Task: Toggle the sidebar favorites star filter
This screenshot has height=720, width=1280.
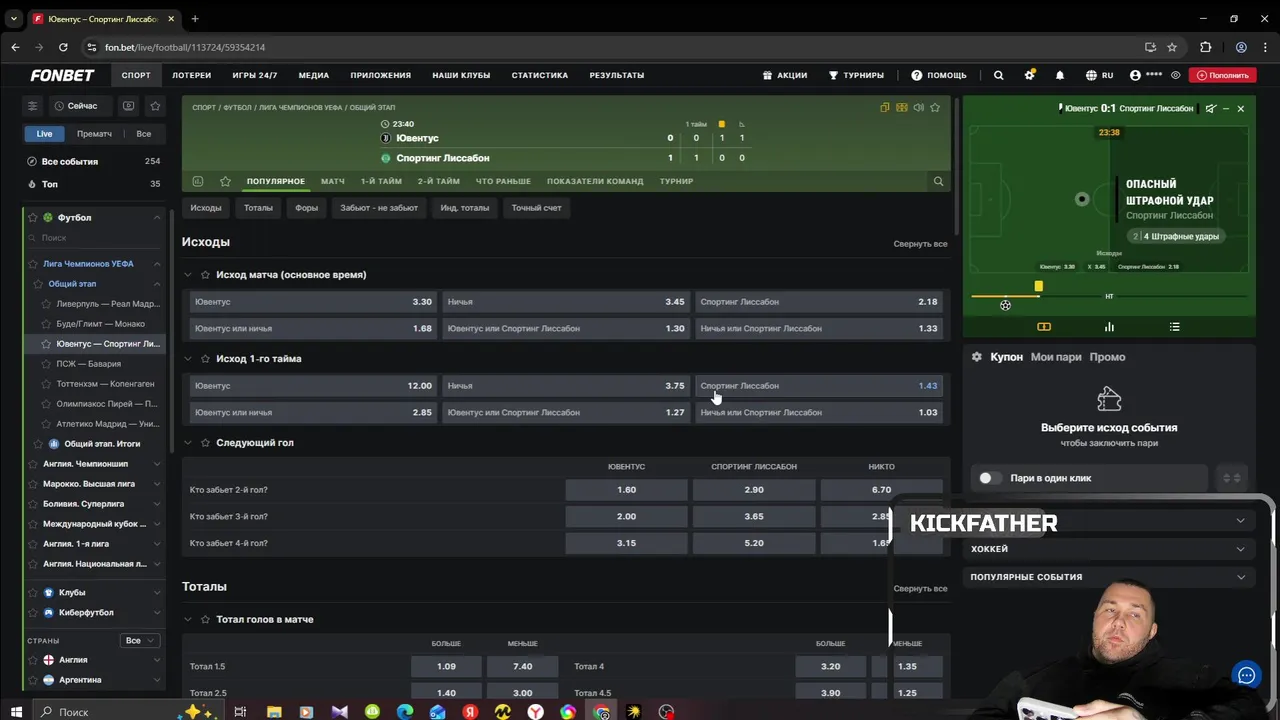Action: coord(155,106)
